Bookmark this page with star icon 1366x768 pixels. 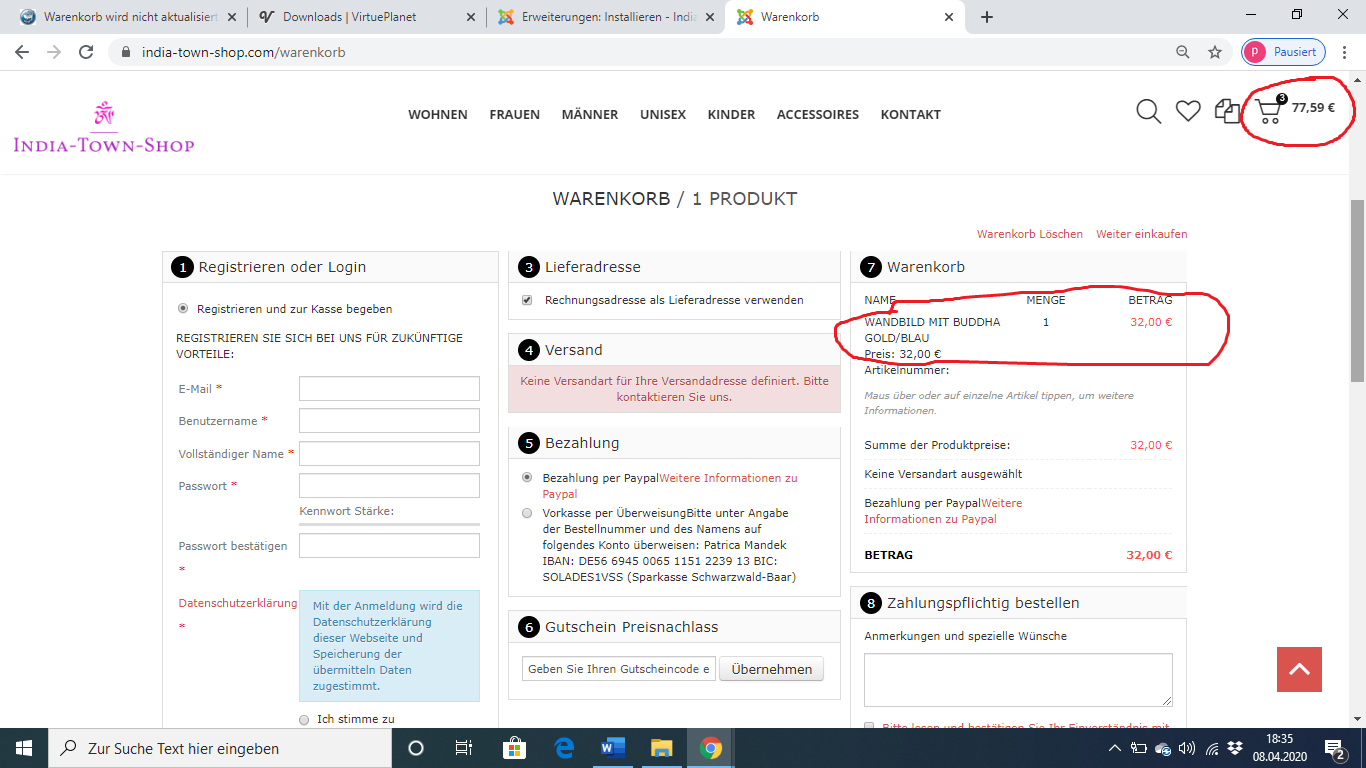coord(1215,52)
